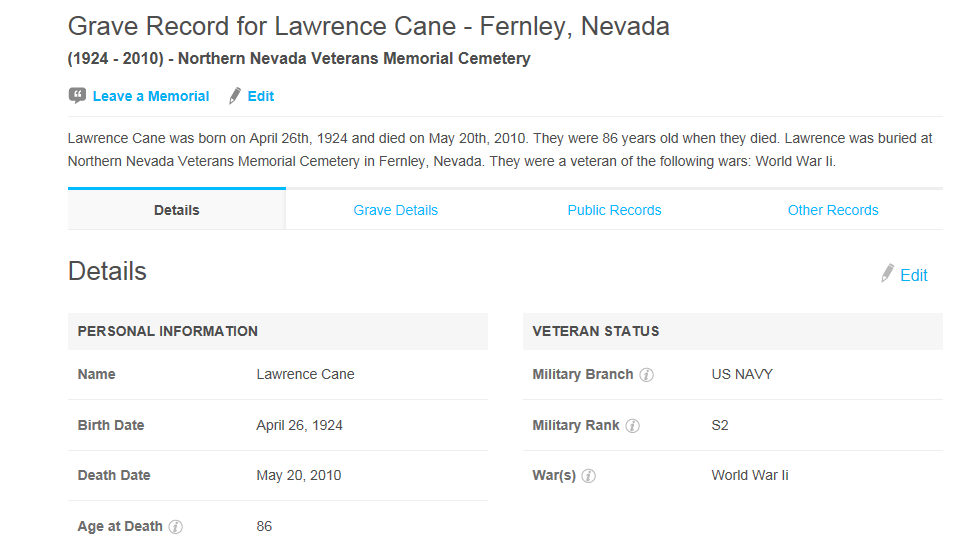Click Edit link in Details heading row

click(914, 276)
